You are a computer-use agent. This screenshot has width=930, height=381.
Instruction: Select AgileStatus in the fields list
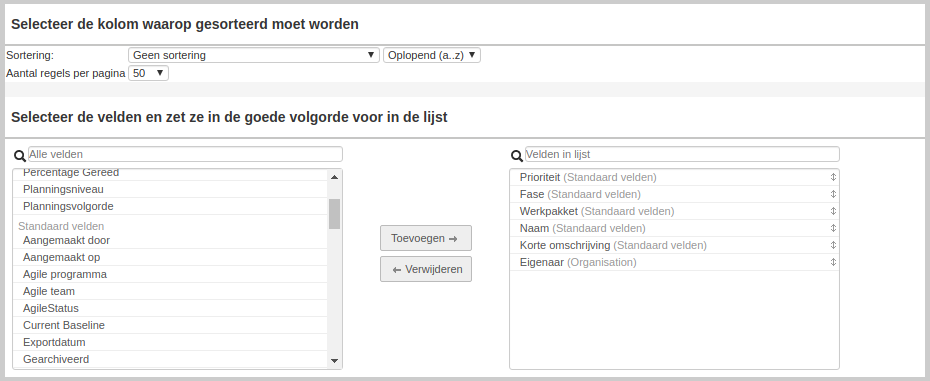[x=170, y=309]
